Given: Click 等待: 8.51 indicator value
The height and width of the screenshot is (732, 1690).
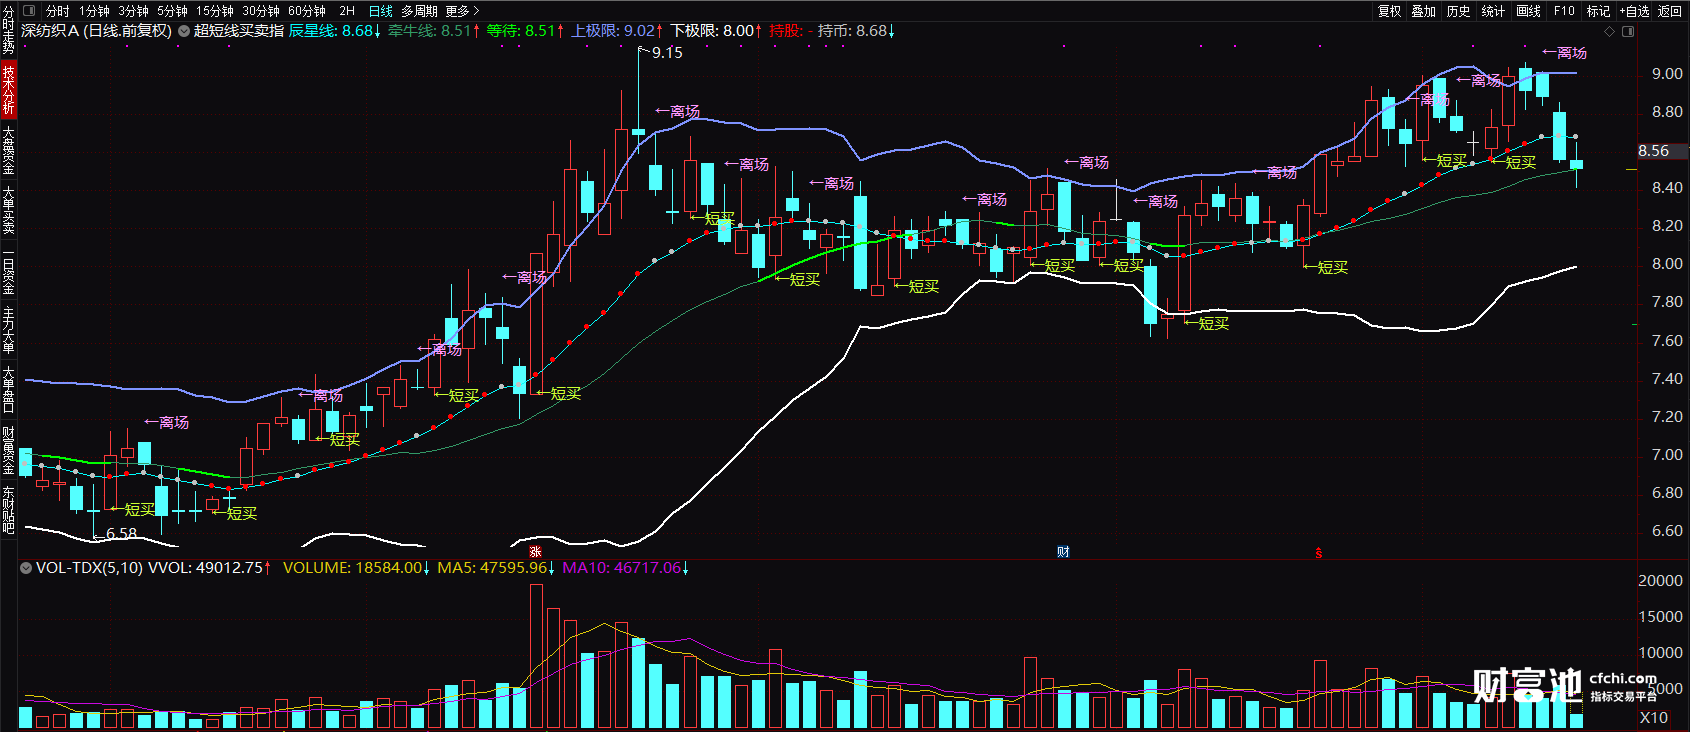Looking at the screenshot, I should [x=525, y=31].
